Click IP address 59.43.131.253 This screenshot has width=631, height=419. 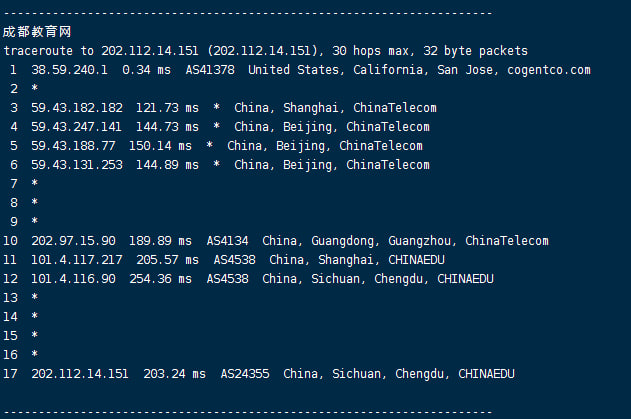(x=76, y=165)
